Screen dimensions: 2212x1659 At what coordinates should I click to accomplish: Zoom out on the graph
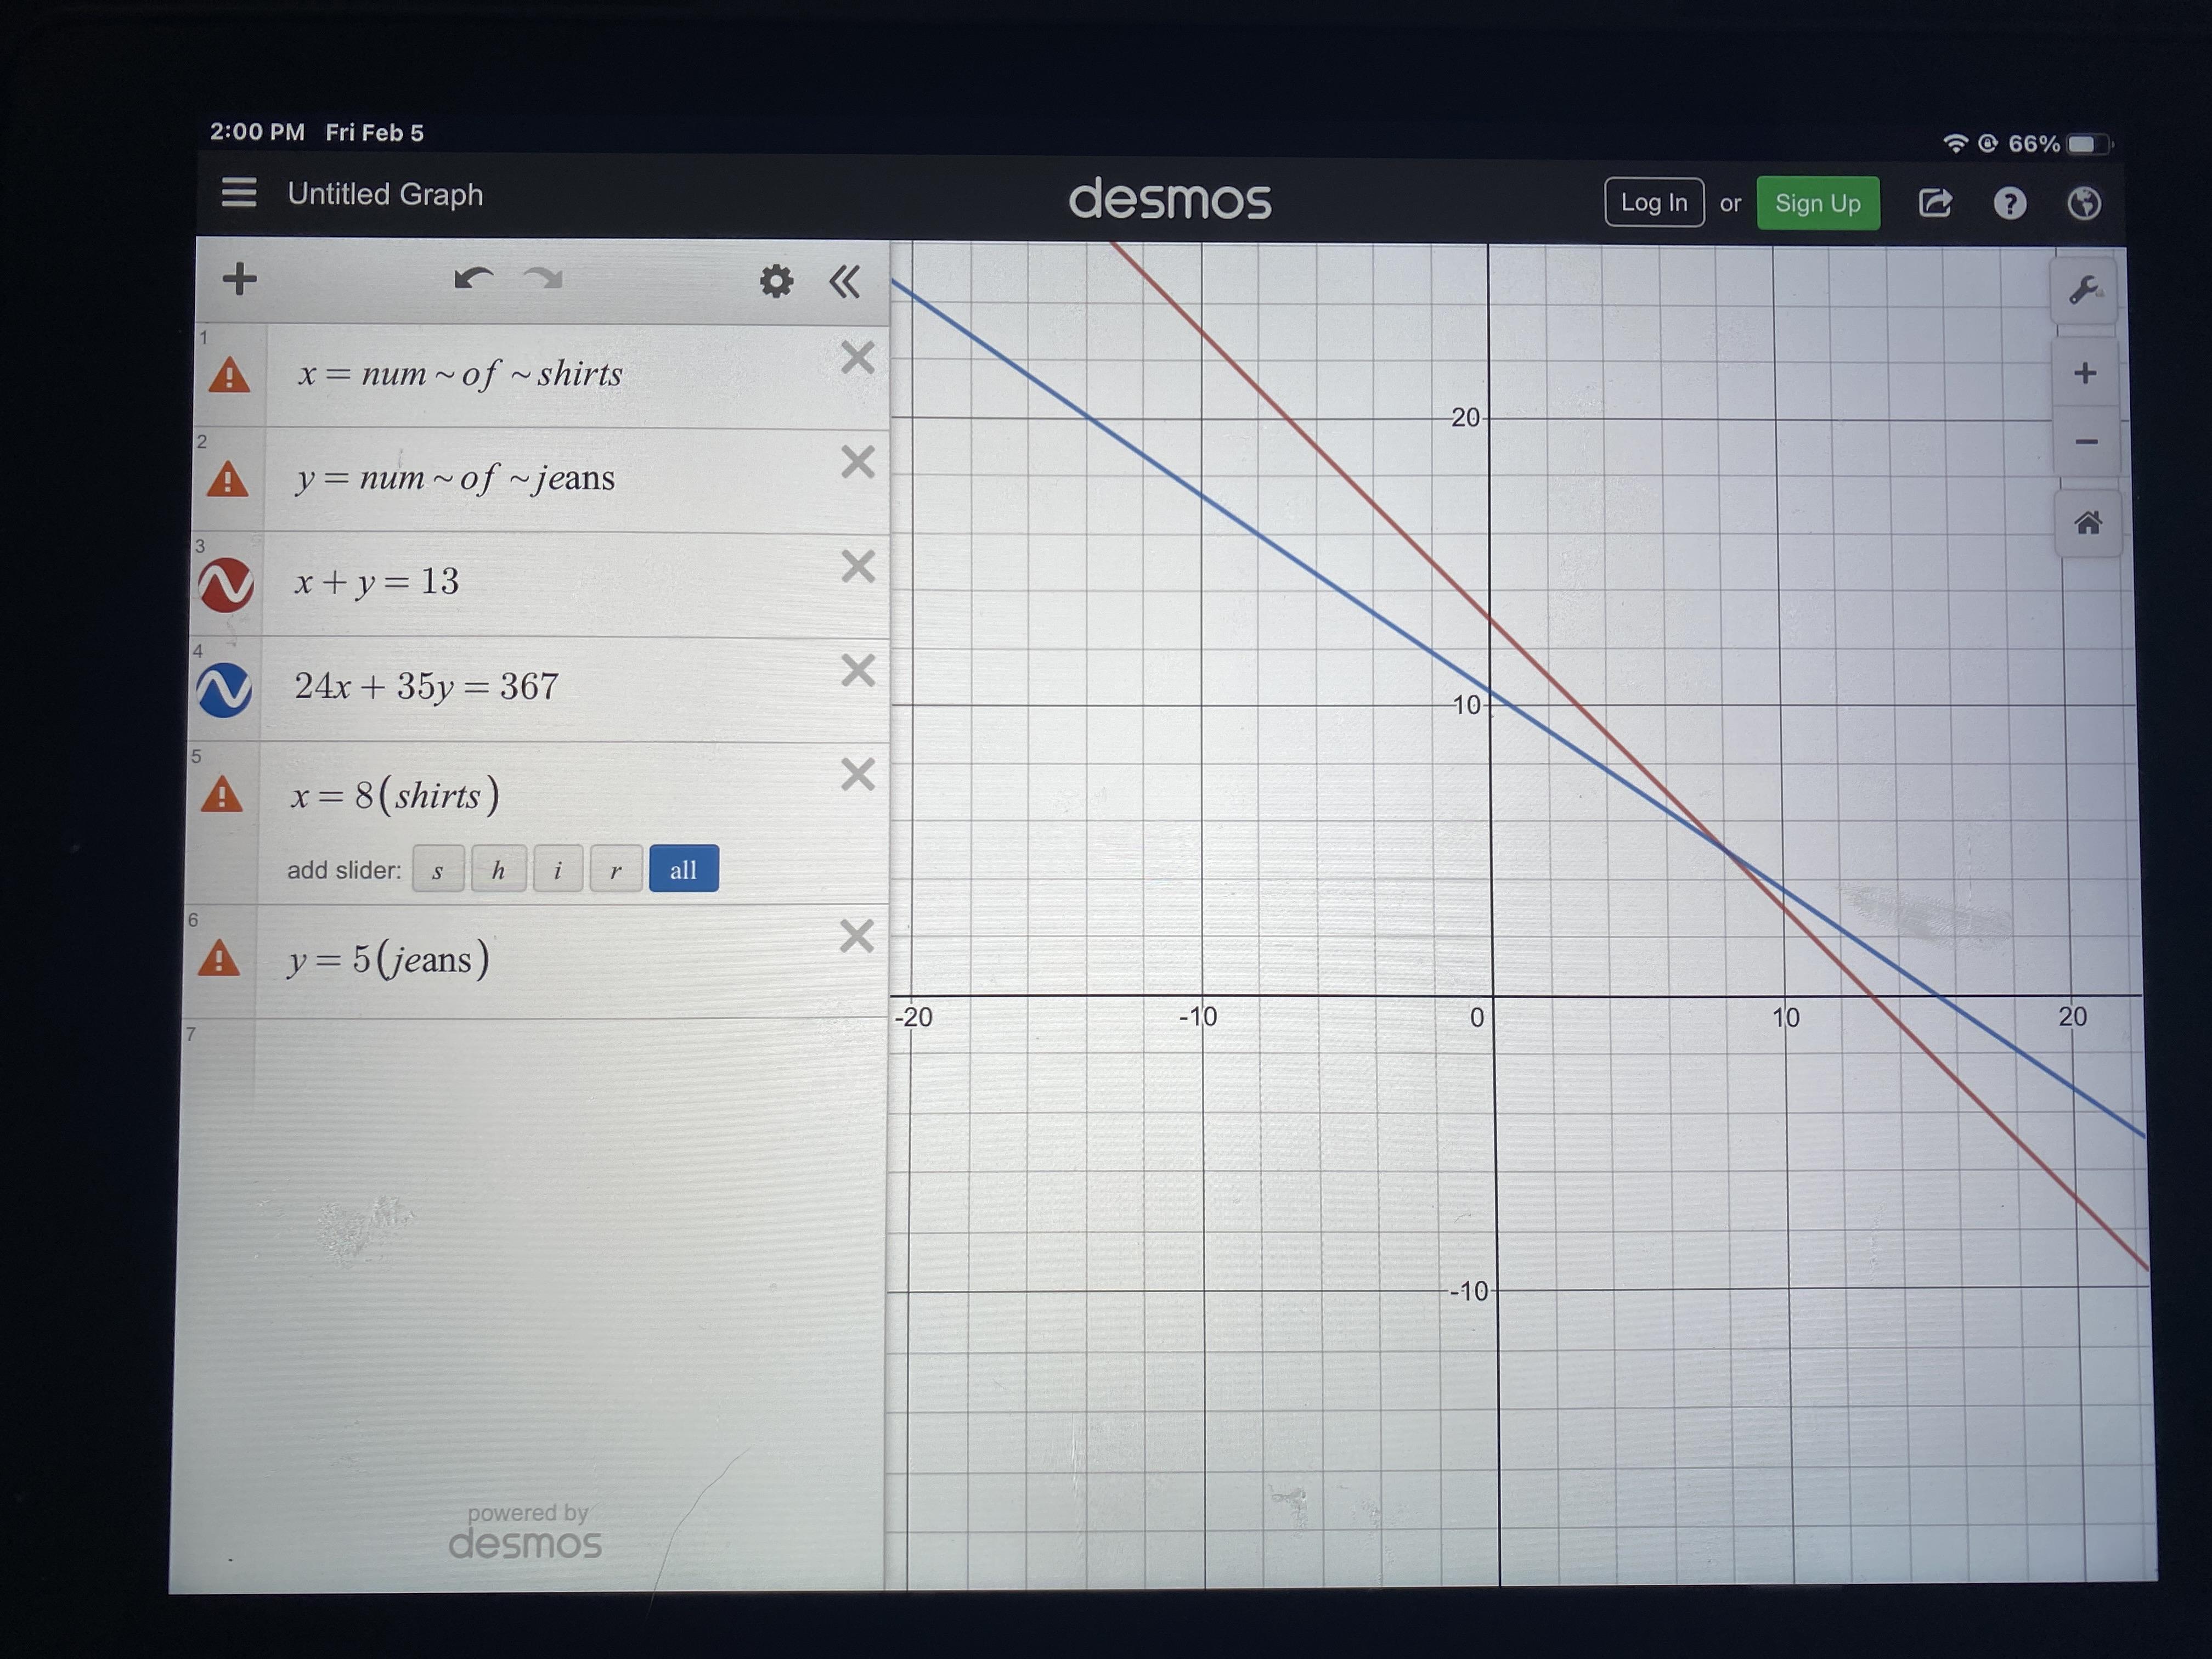pos(2086,442)
